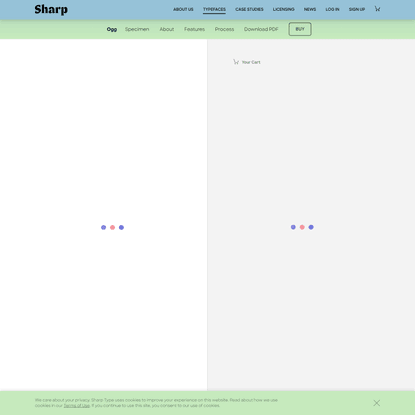Image resolution: width=415 pixels, height=415 pixels.
Task: Click the Log In link
Action: point(332,9)
